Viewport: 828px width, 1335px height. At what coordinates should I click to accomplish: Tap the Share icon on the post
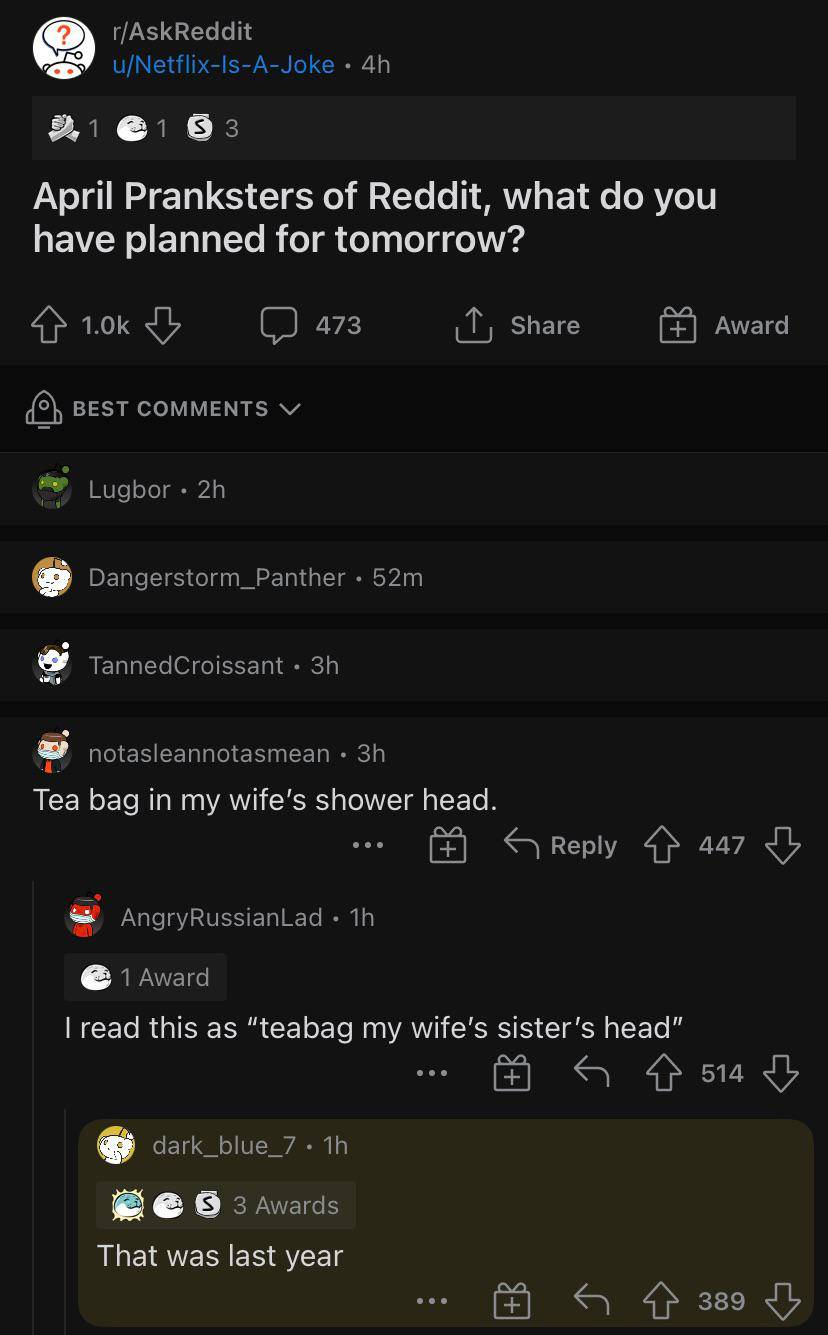474,325
